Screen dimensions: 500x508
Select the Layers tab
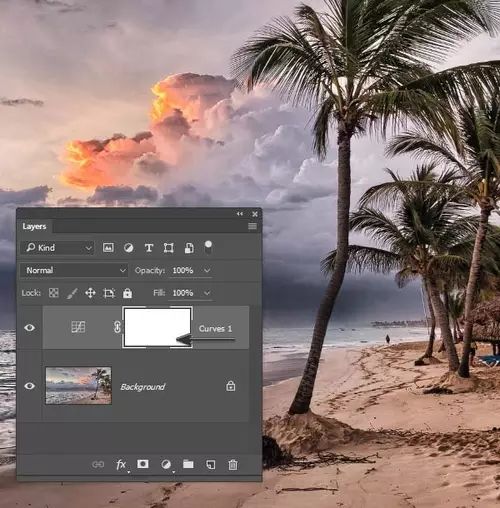pos(34,226)
